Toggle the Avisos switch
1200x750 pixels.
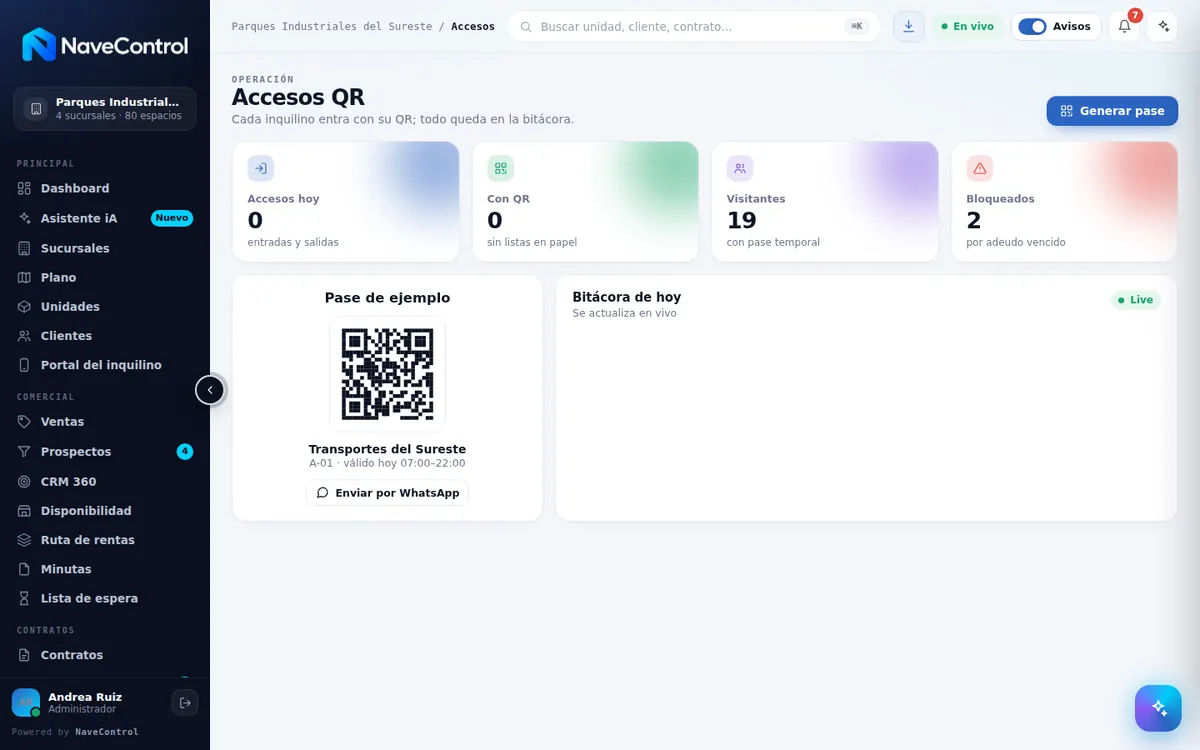pyautogui.click(x=1032, y=27)
